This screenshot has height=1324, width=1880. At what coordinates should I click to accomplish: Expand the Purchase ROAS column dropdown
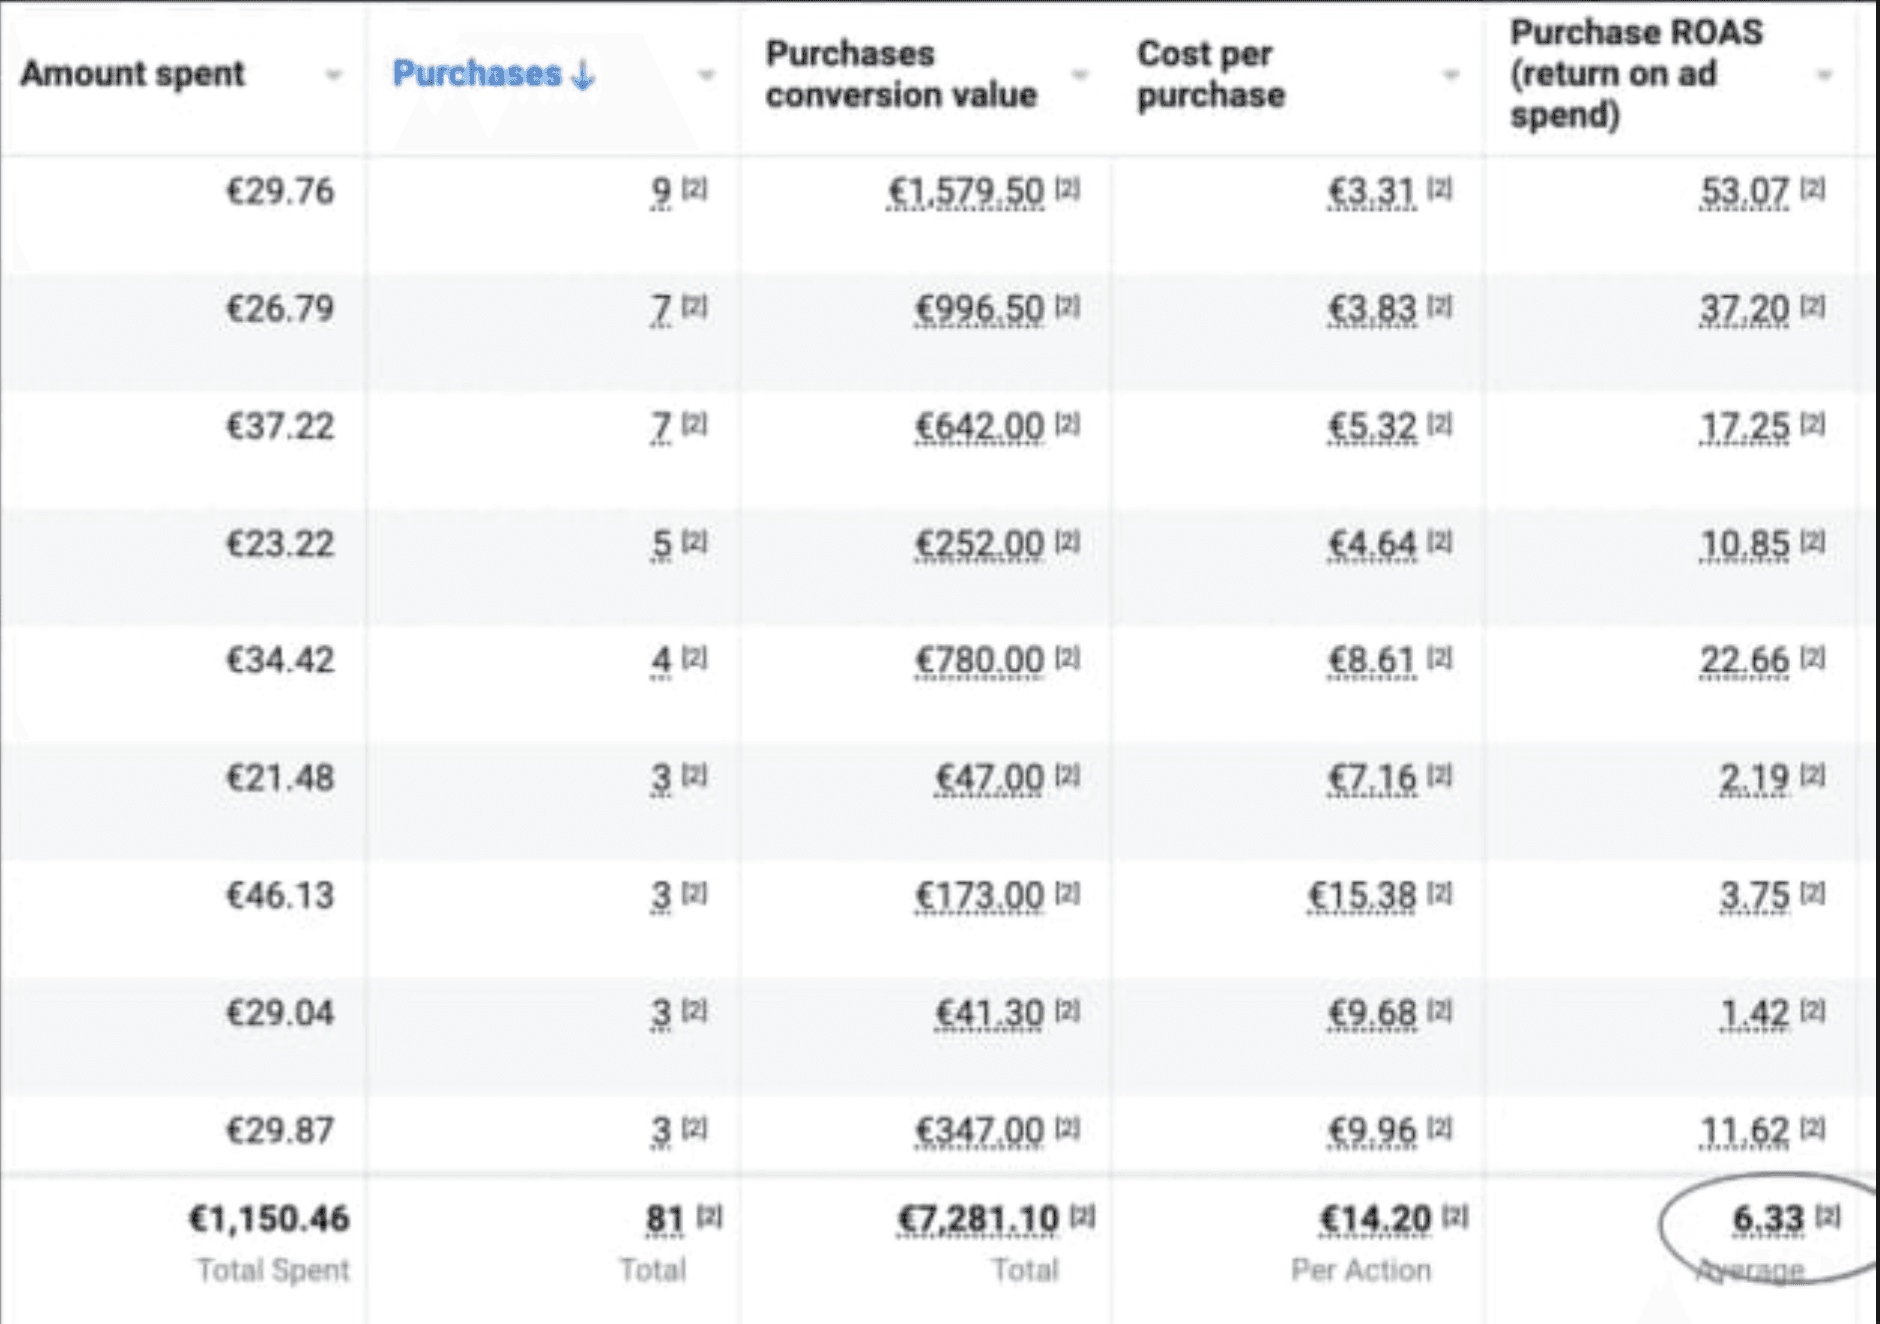(1824, 75)
